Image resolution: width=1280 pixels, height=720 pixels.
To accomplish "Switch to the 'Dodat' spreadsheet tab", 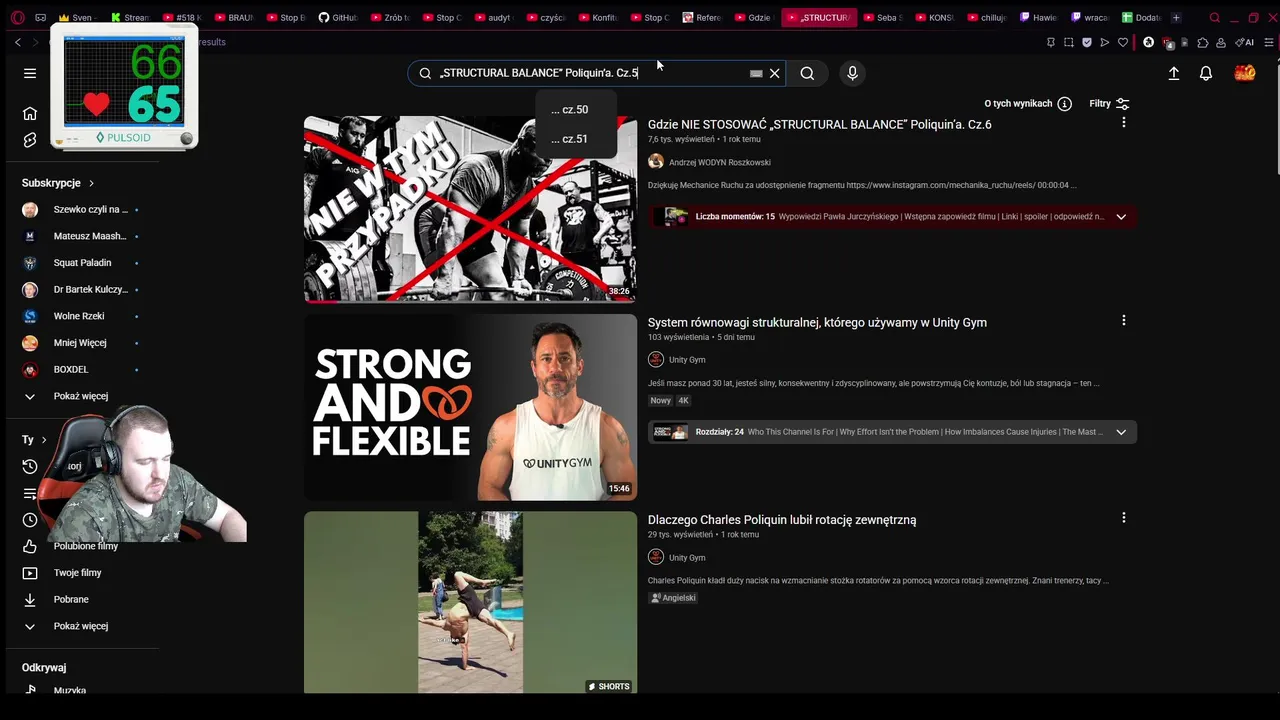I will 1142,17.
